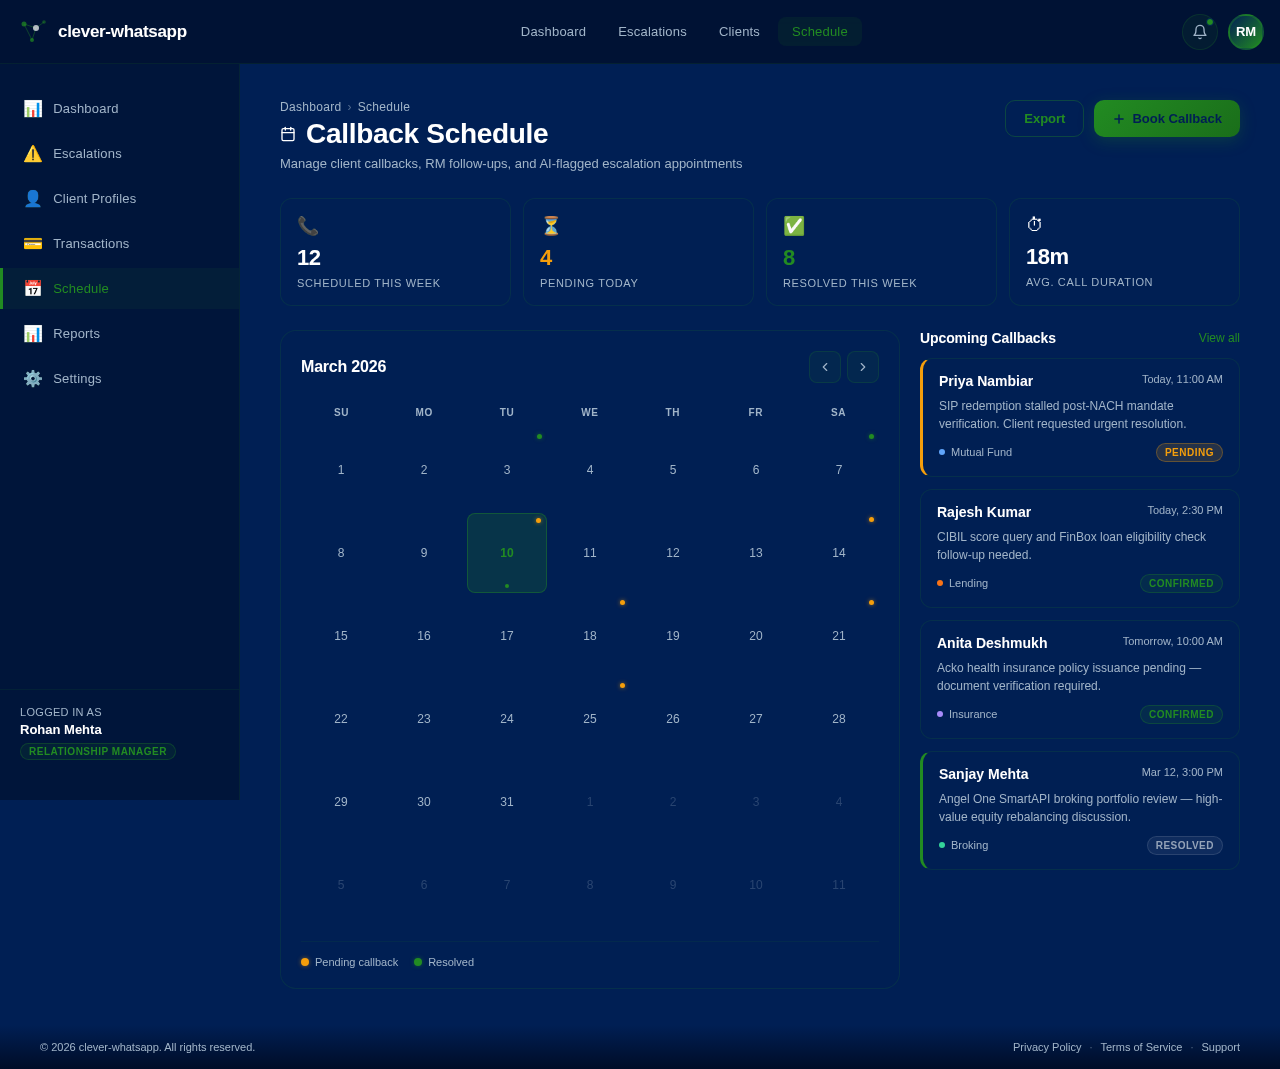The width and height of the screenshot is (1280, 1069).
Task: Open the Clients tab in the navbar
Action: click(739, 31)
